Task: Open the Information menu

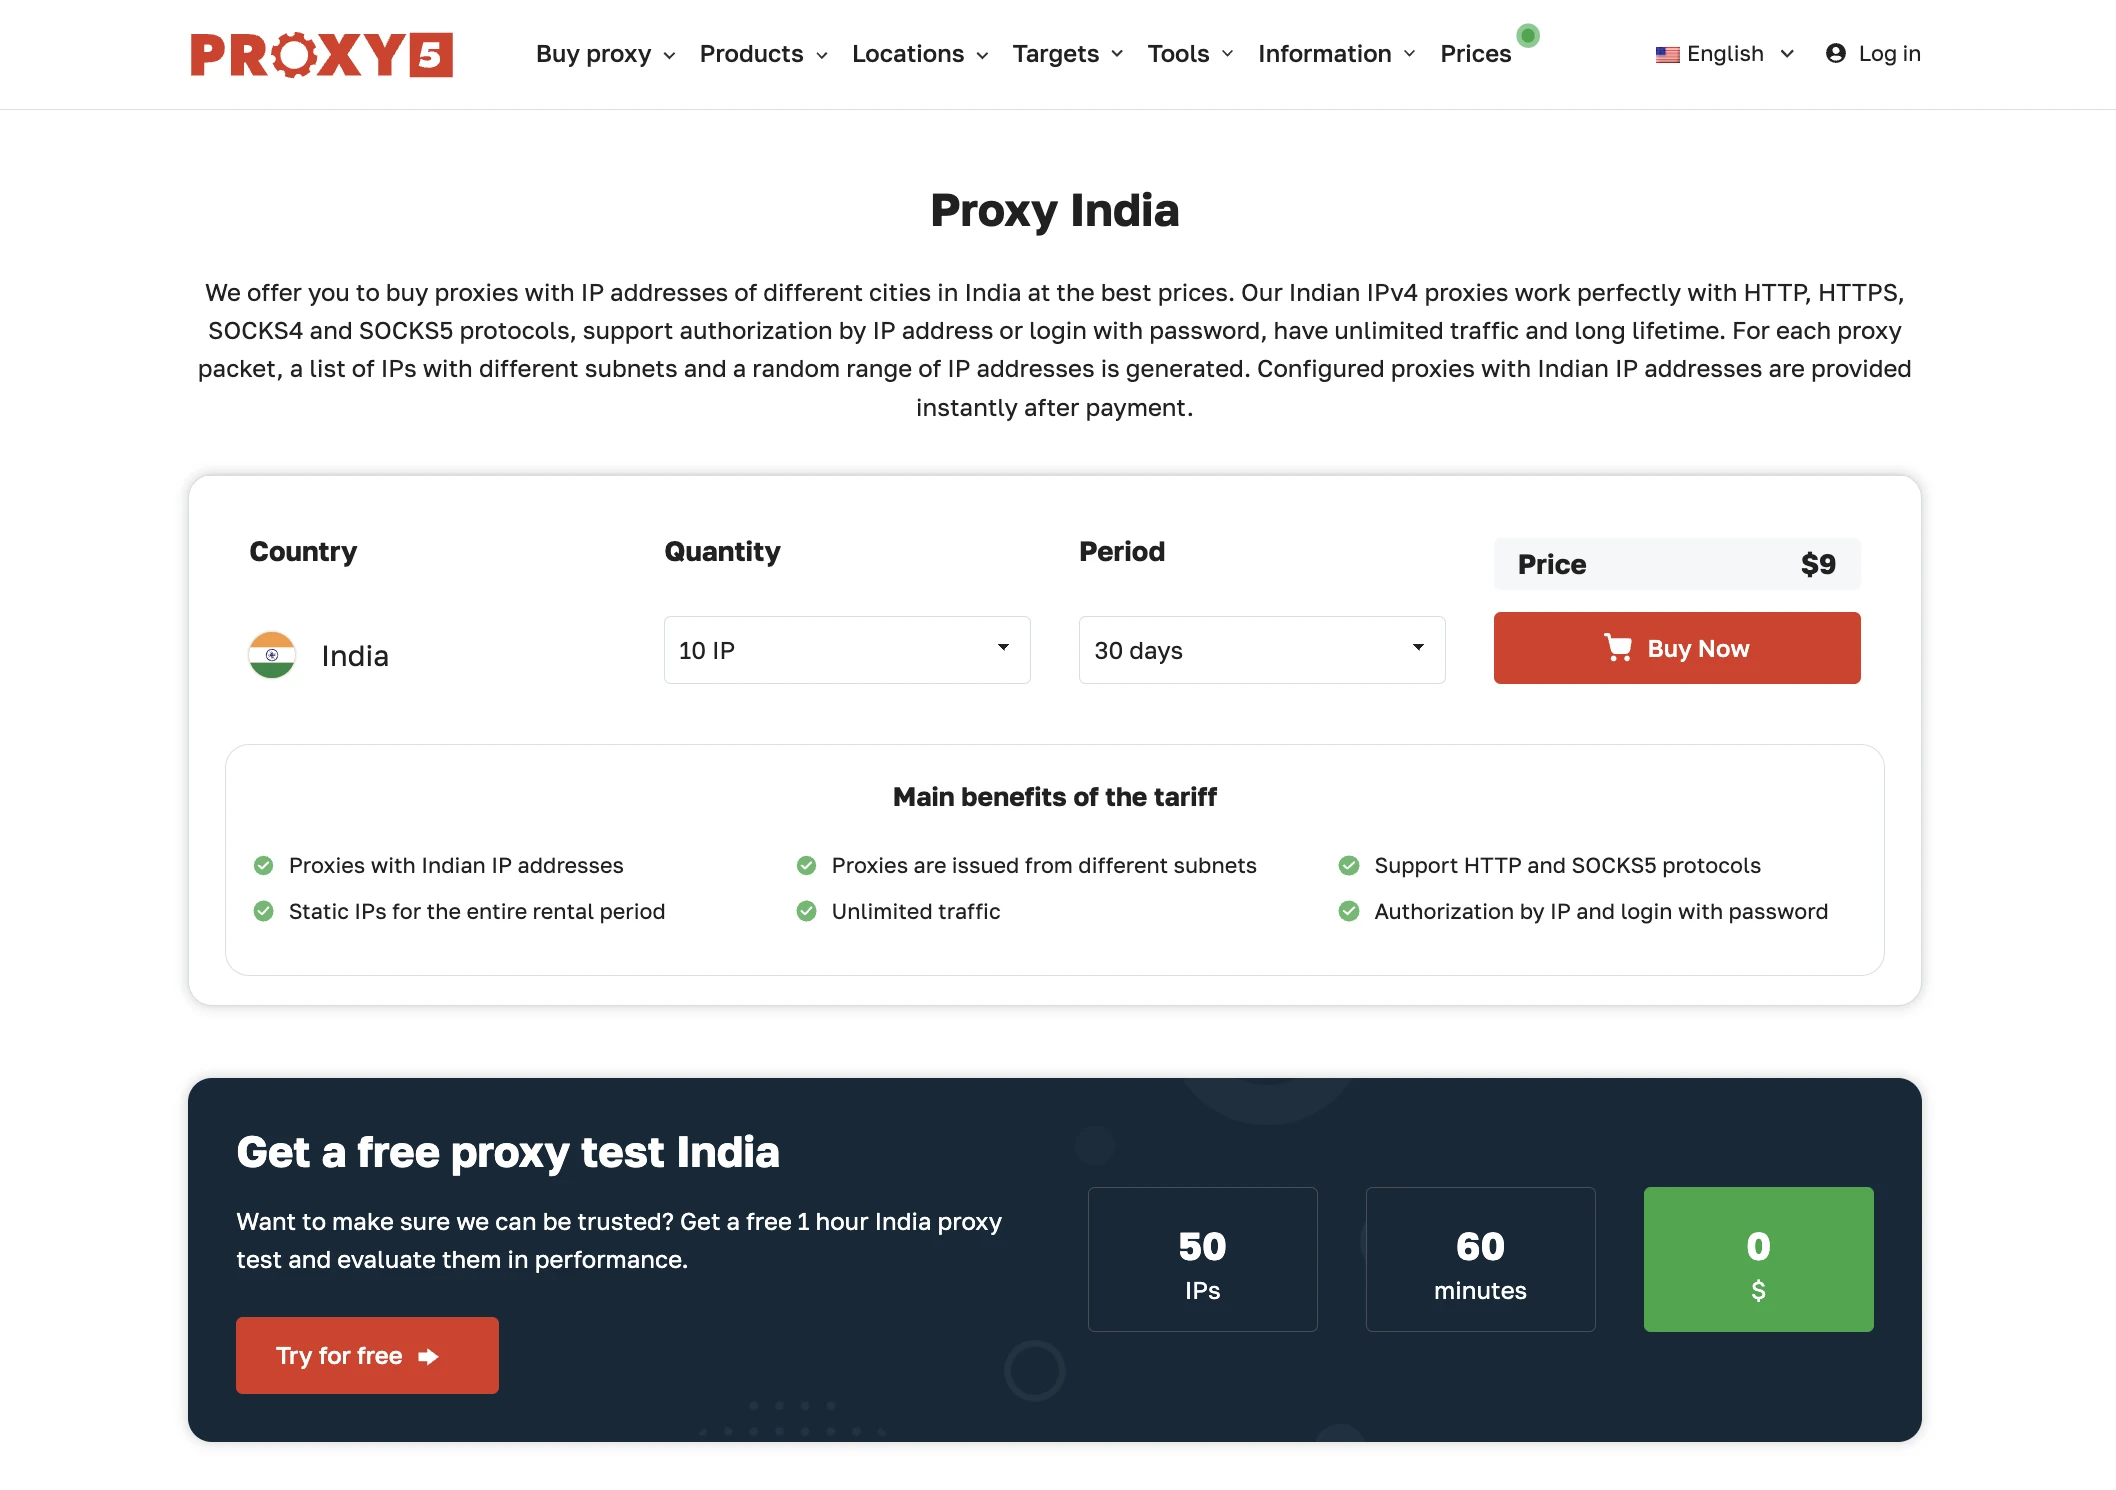Action: (x=1336, y=54)
